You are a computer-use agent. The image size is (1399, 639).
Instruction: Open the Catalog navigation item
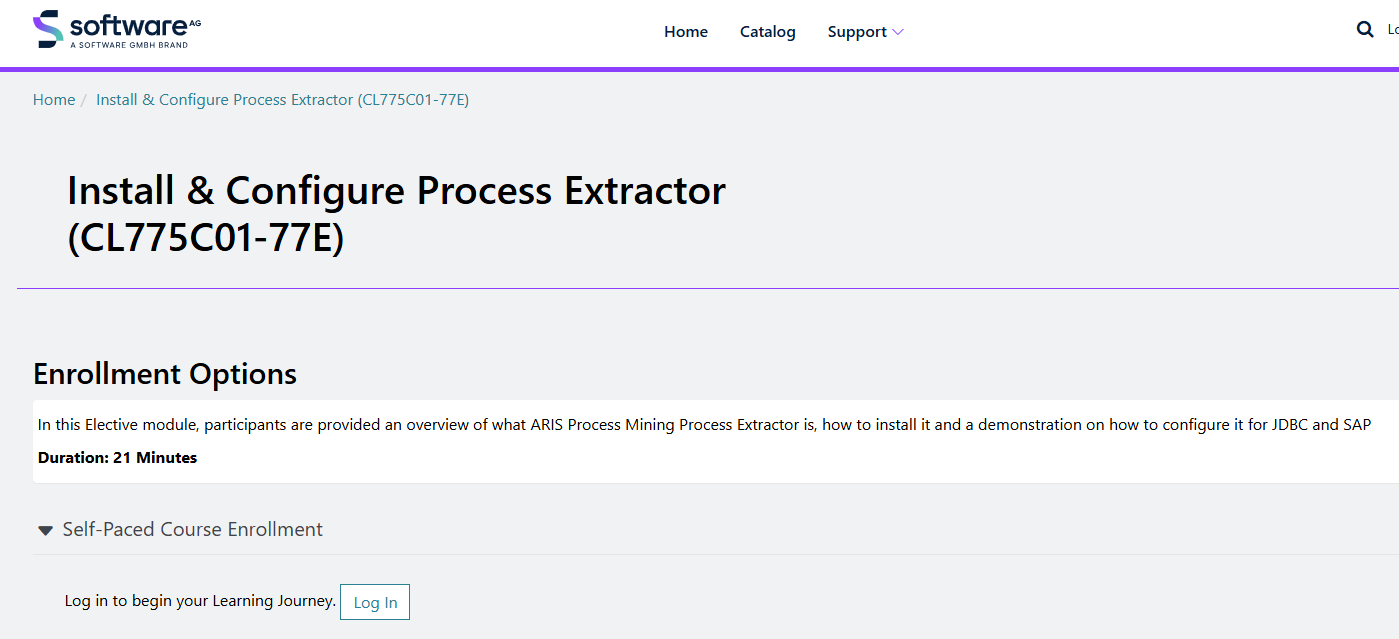768,32
